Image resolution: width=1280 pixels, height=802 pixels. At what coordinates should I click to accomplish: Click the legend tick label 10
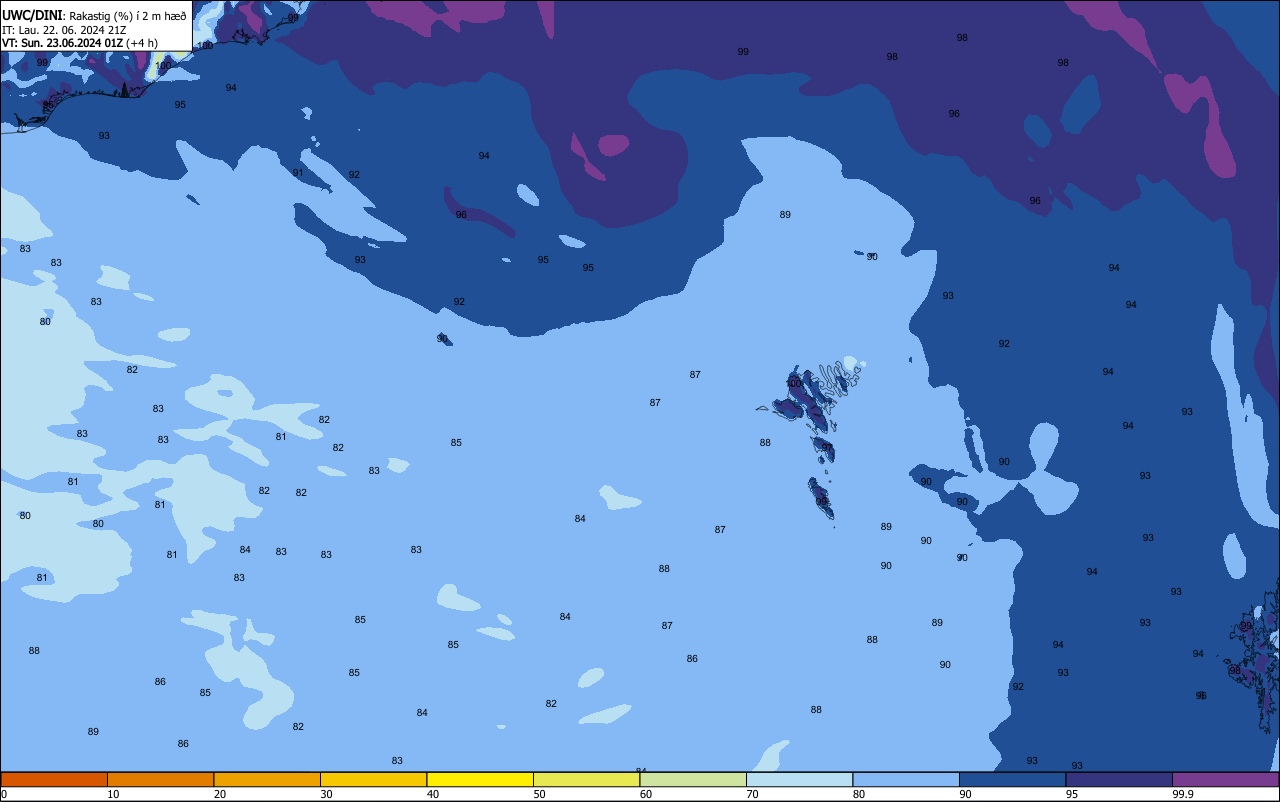(113, 794)
